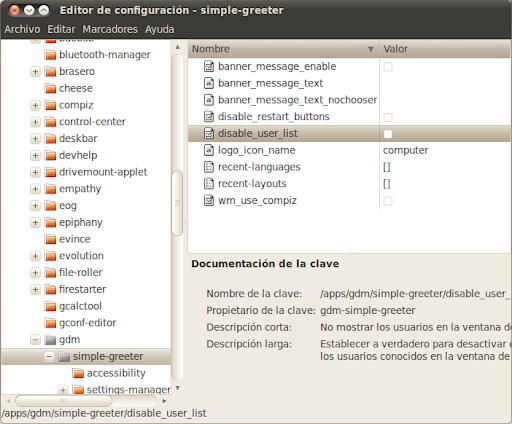Click the compiz folder icon
This screenshot has height=424, width=512.
point(50,105)
